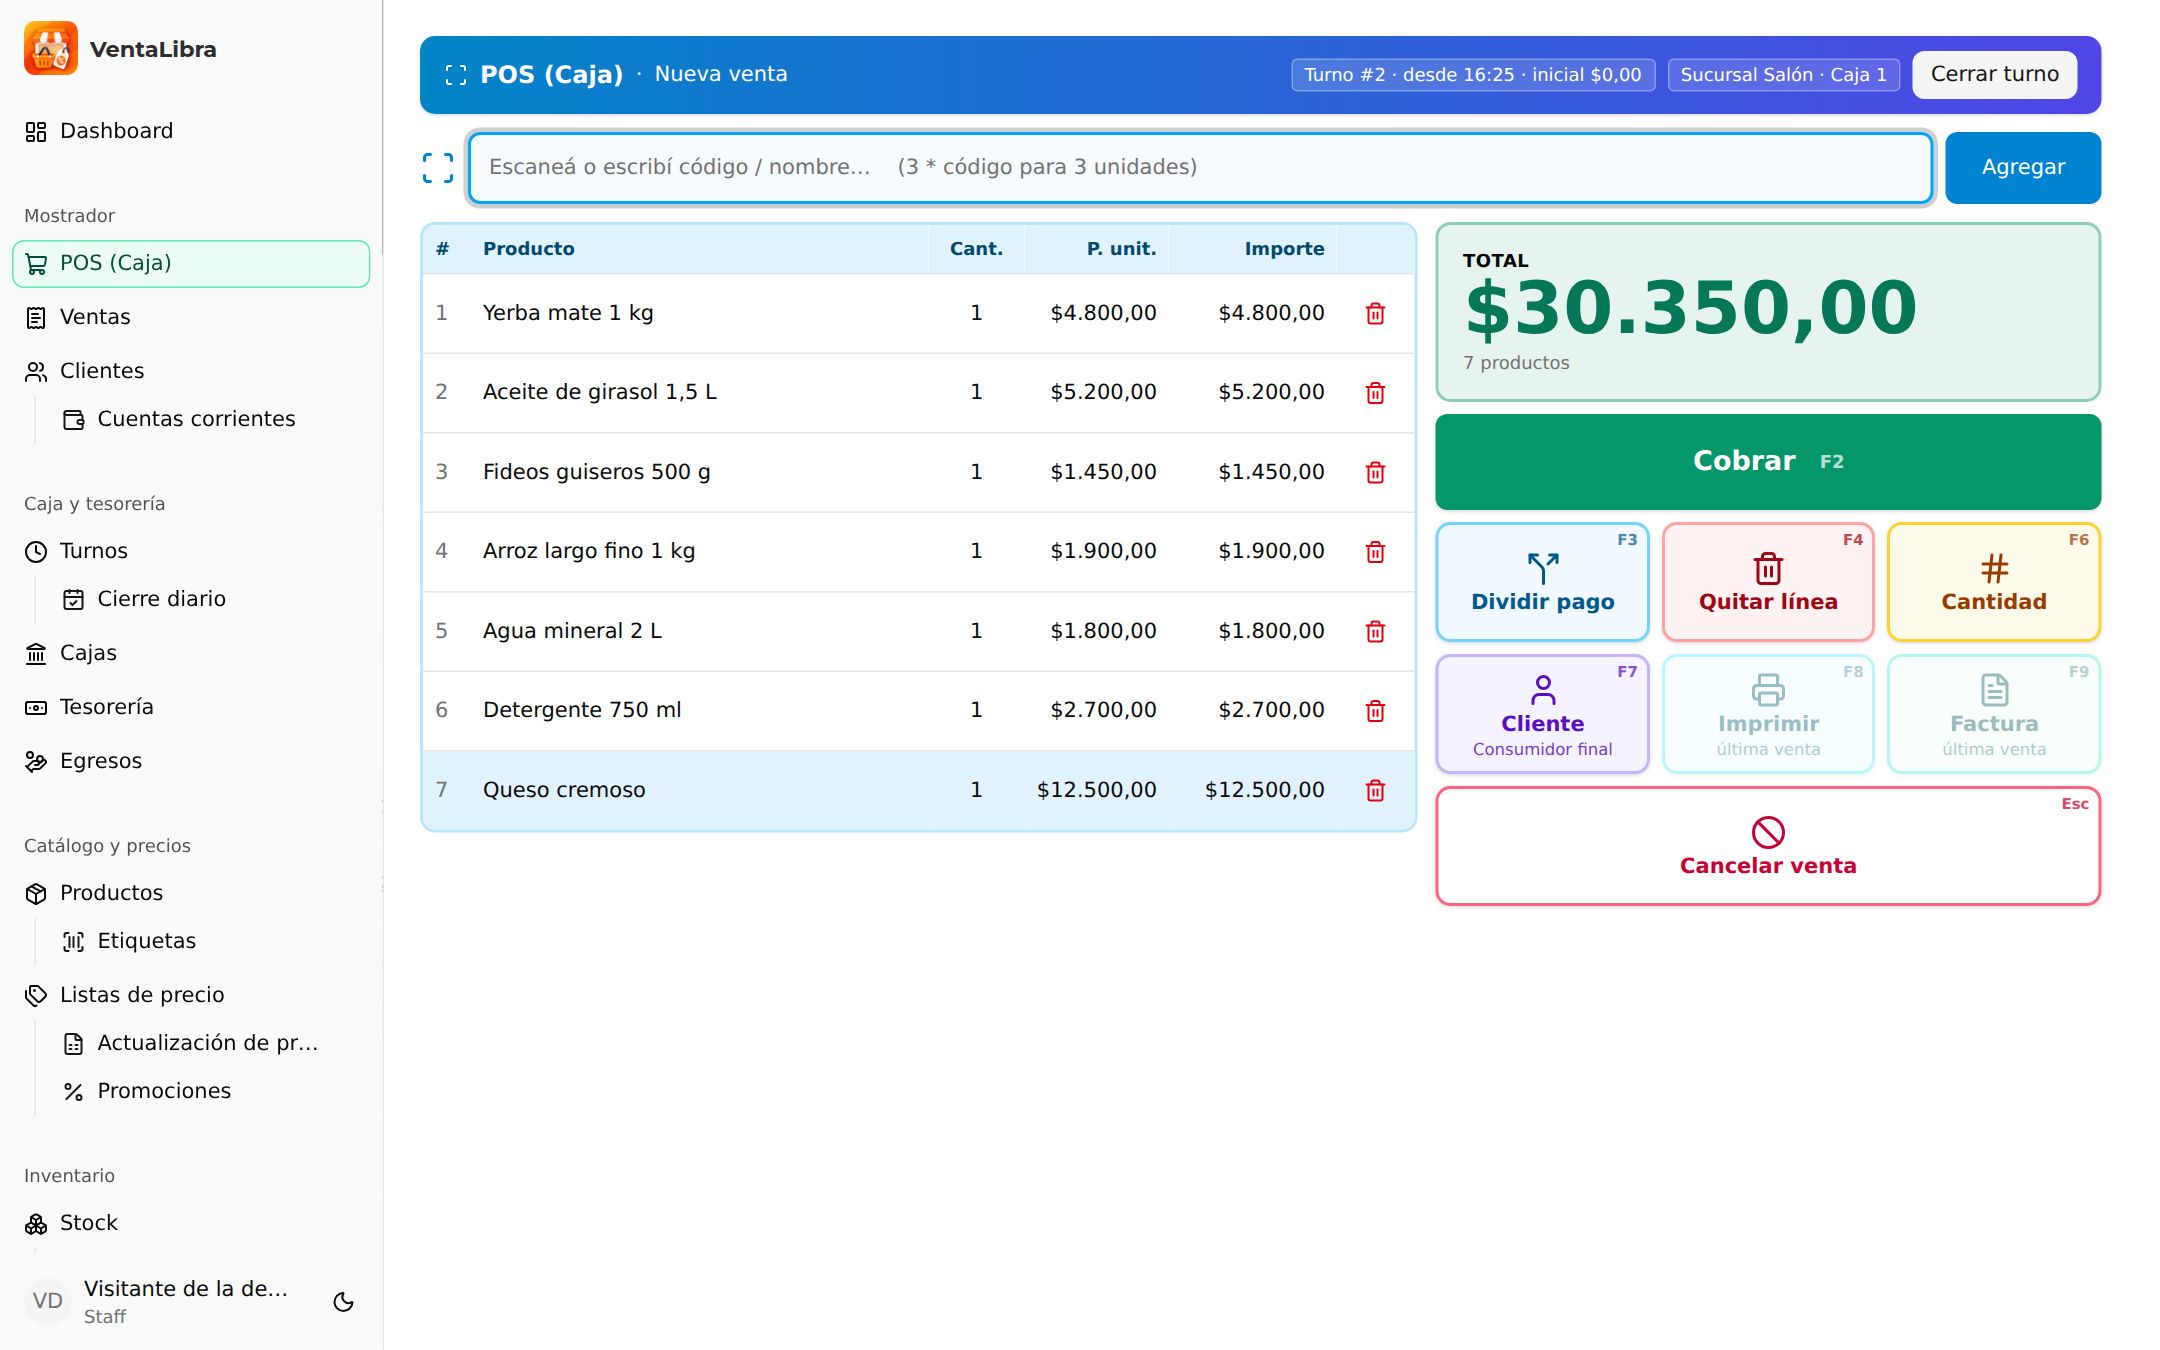Viewport: 2160px width, 1350px height.
Task: Click Cerrar turno in the header
Action: pos(1994,75)
